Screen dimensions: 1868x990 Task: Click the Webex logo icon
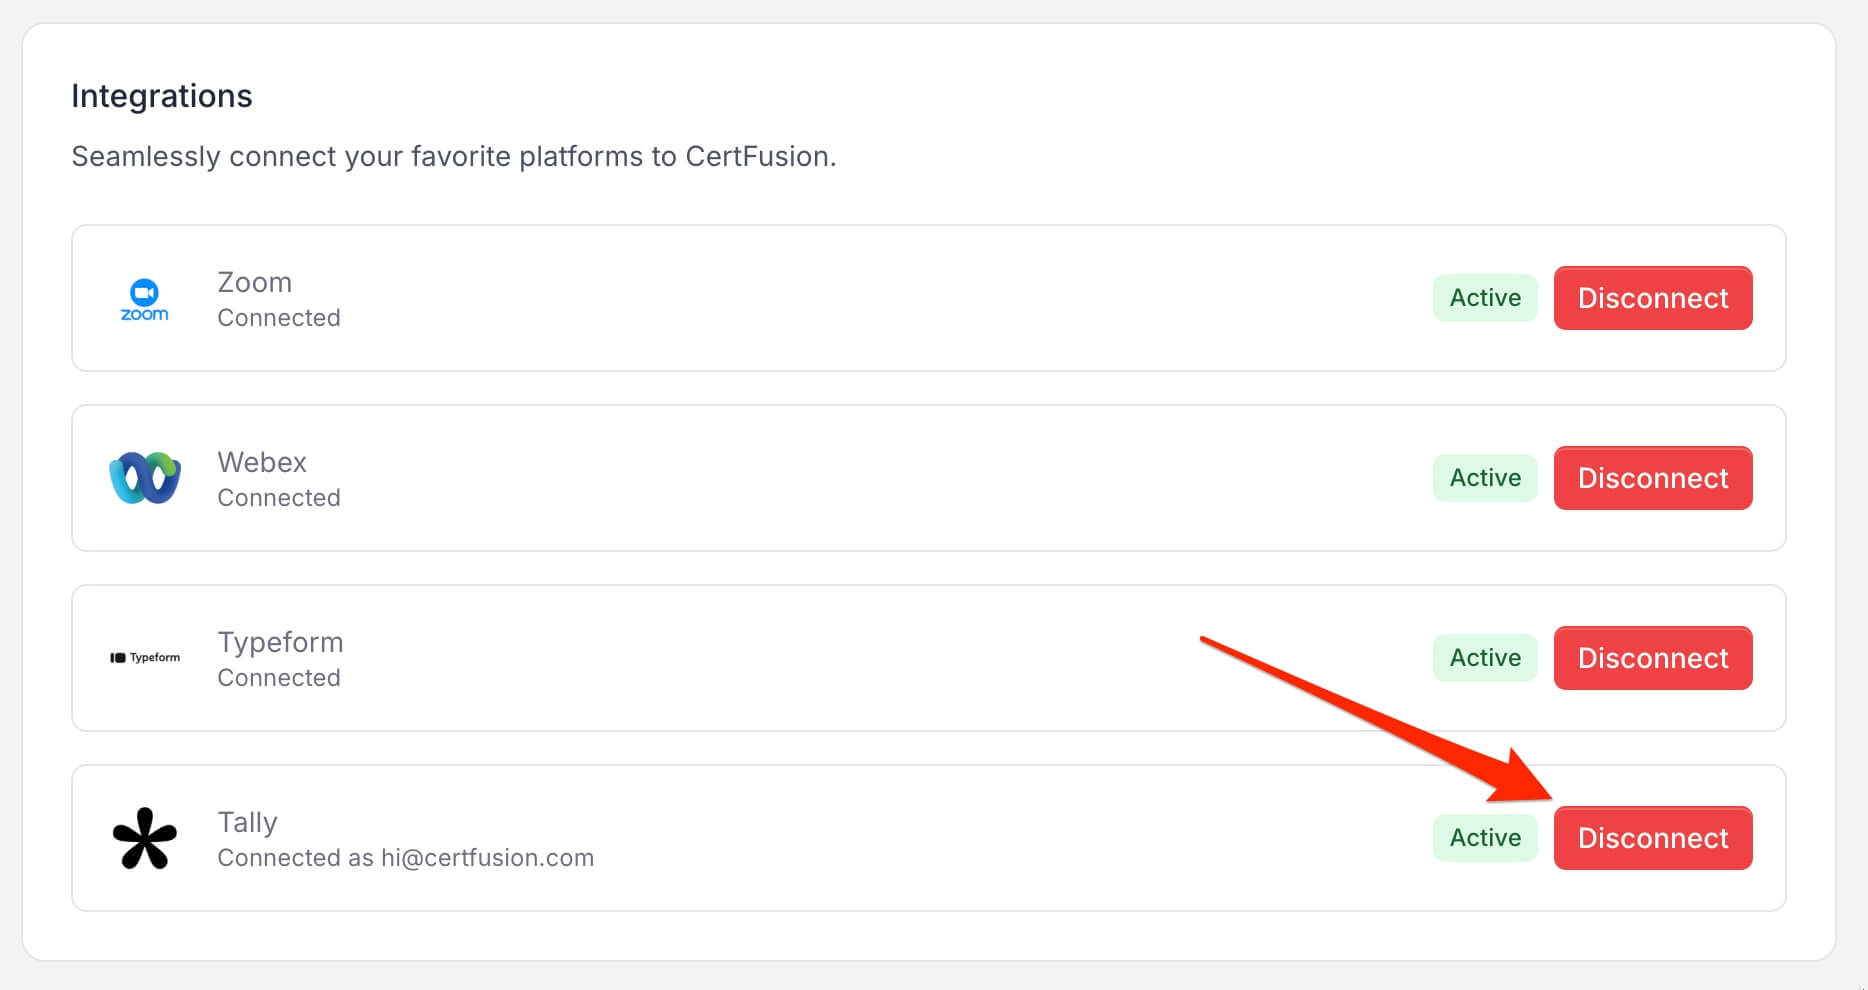tap(145, 478)
